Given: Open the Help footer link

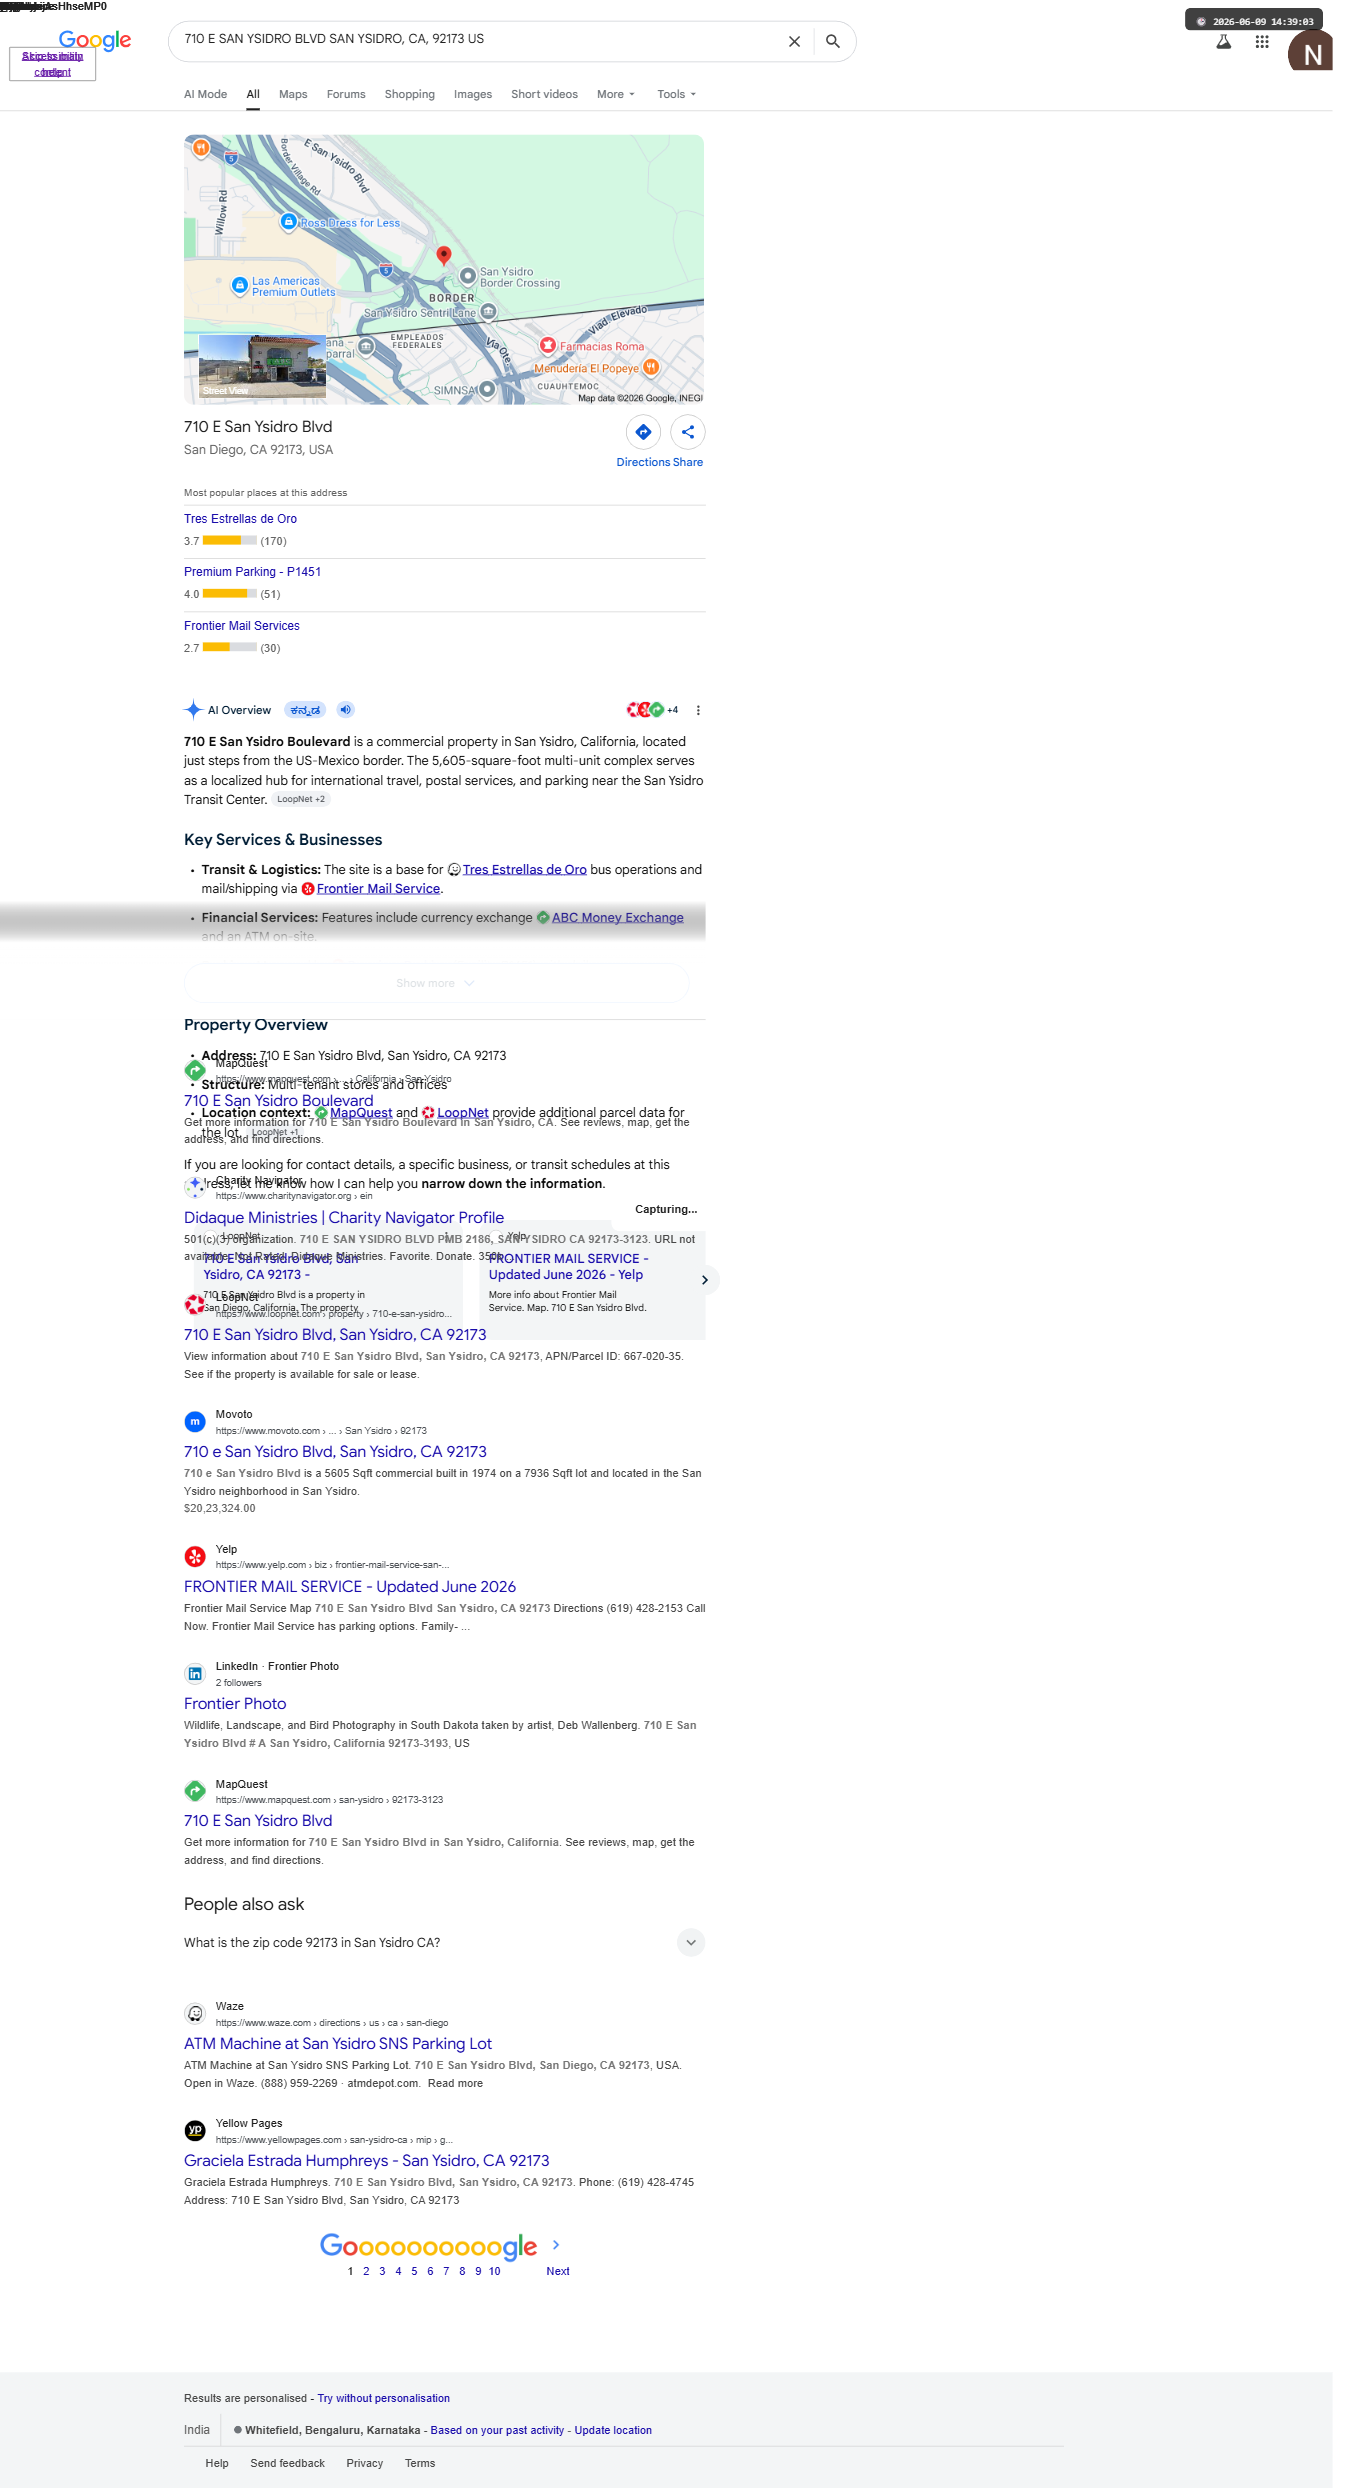Looking at the screenshot, I should tap(217, 2463).
